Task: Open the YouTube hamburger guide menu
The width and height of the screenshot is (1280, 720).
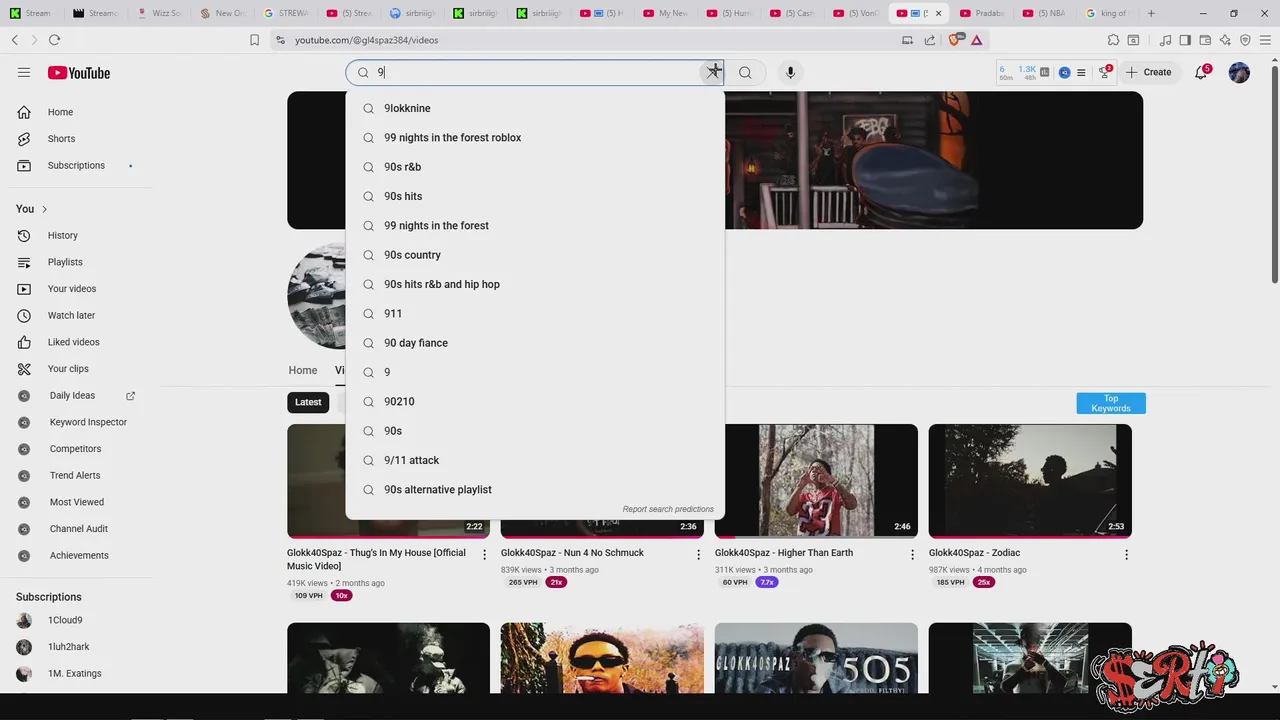Action: (24, 72)
